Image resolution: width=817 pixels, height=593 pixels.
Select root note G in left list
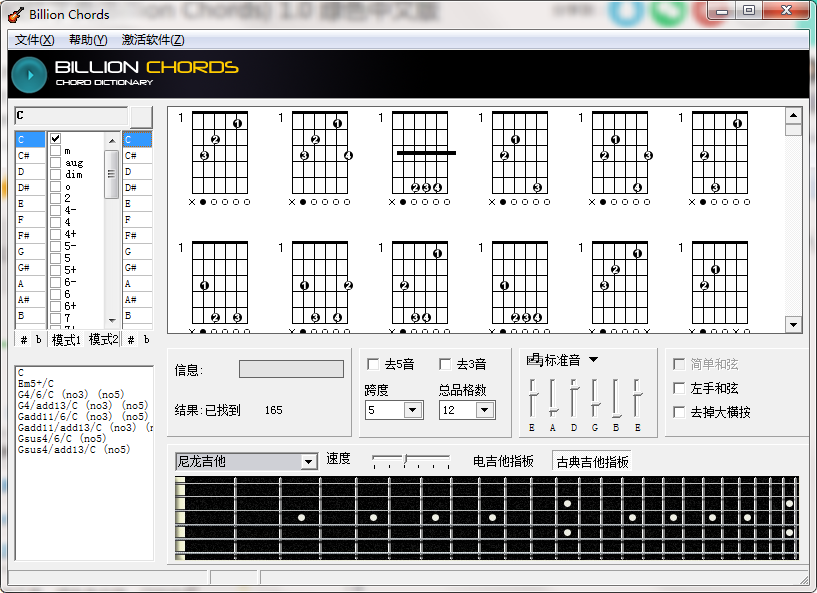[30, 252]
